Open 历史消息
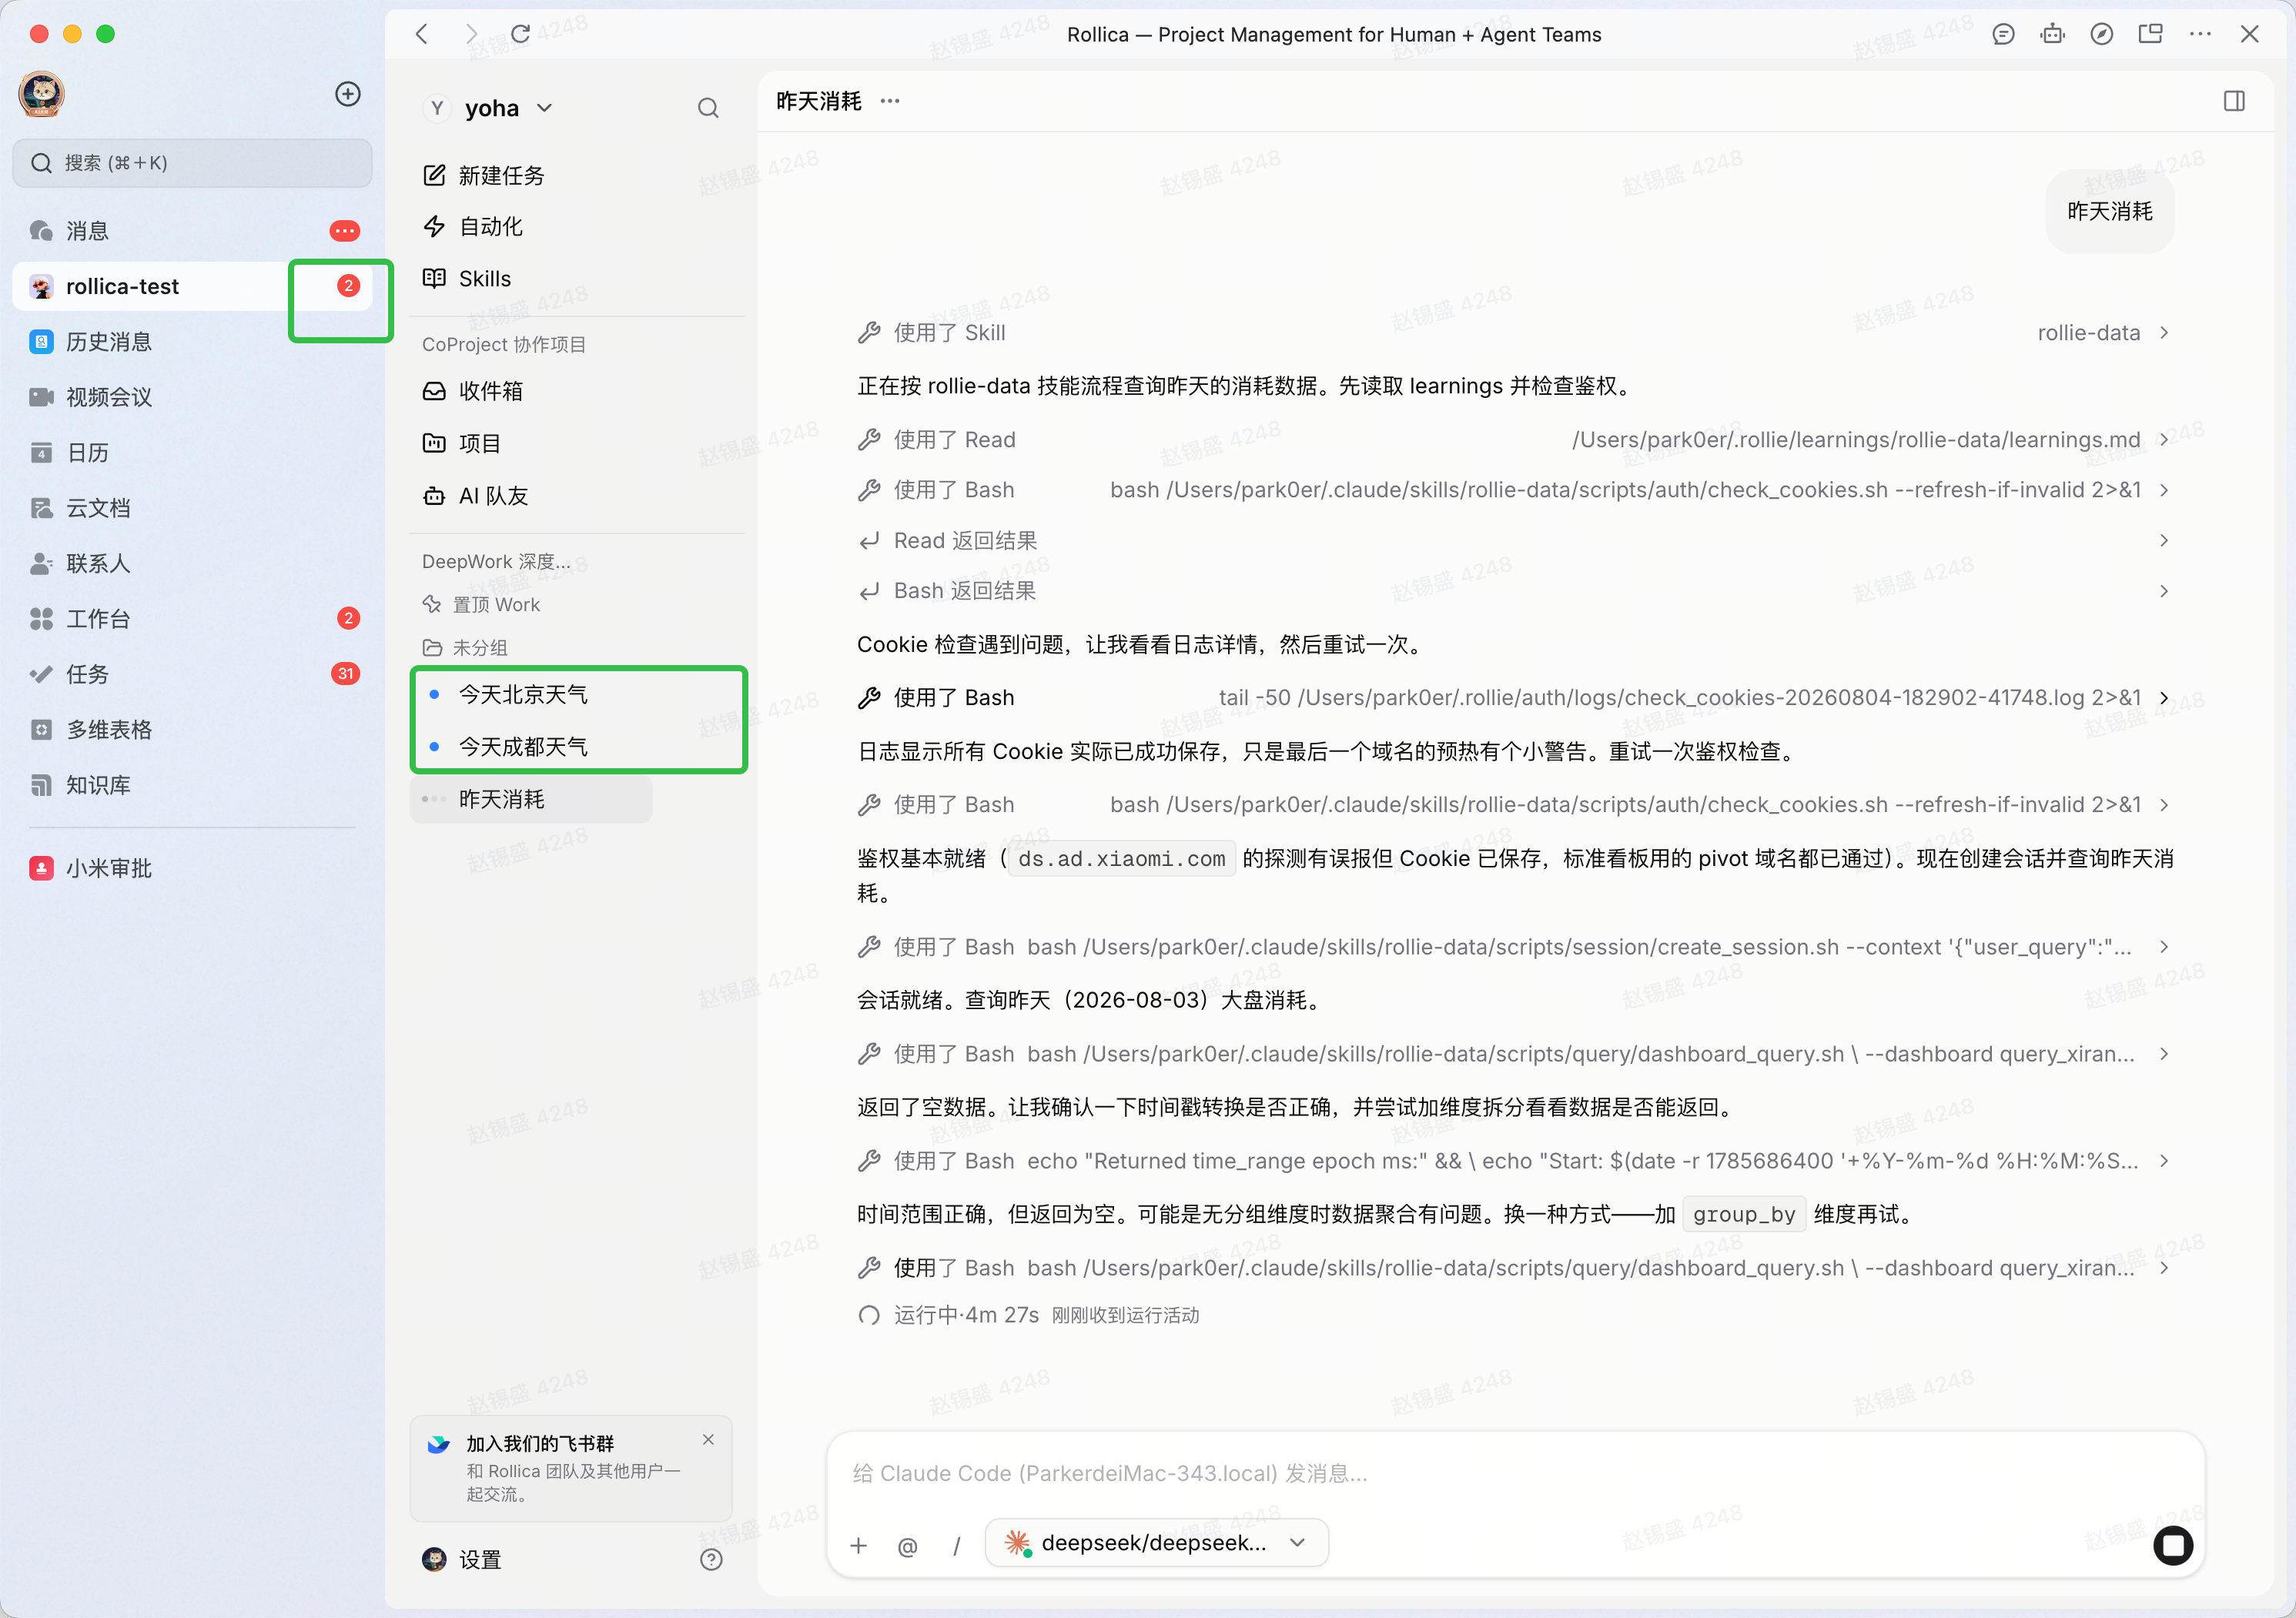This screenshot has width=2296, height=1618. (x=192, y=342)
